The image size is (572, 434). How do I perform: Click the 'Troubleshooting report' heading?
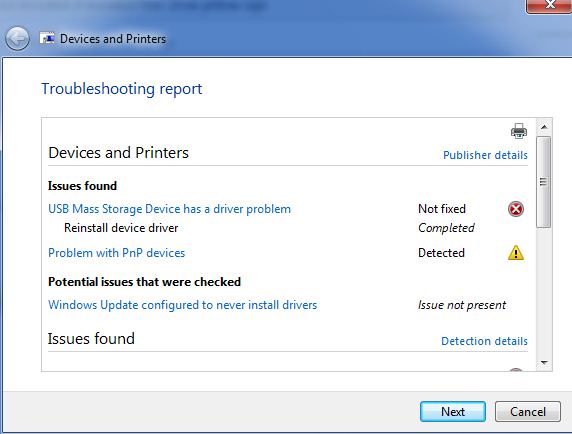[x=121, y=89]
